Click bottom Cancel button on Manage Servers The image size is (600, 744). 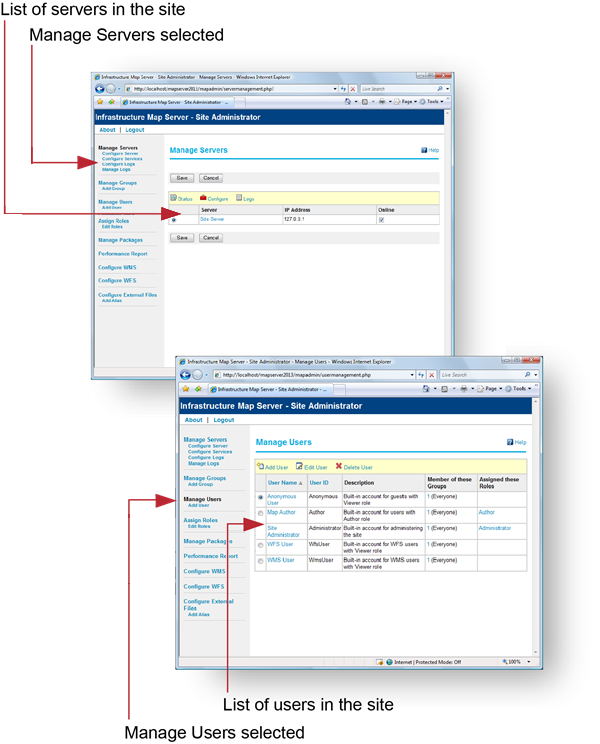click(x=211, y=238)
